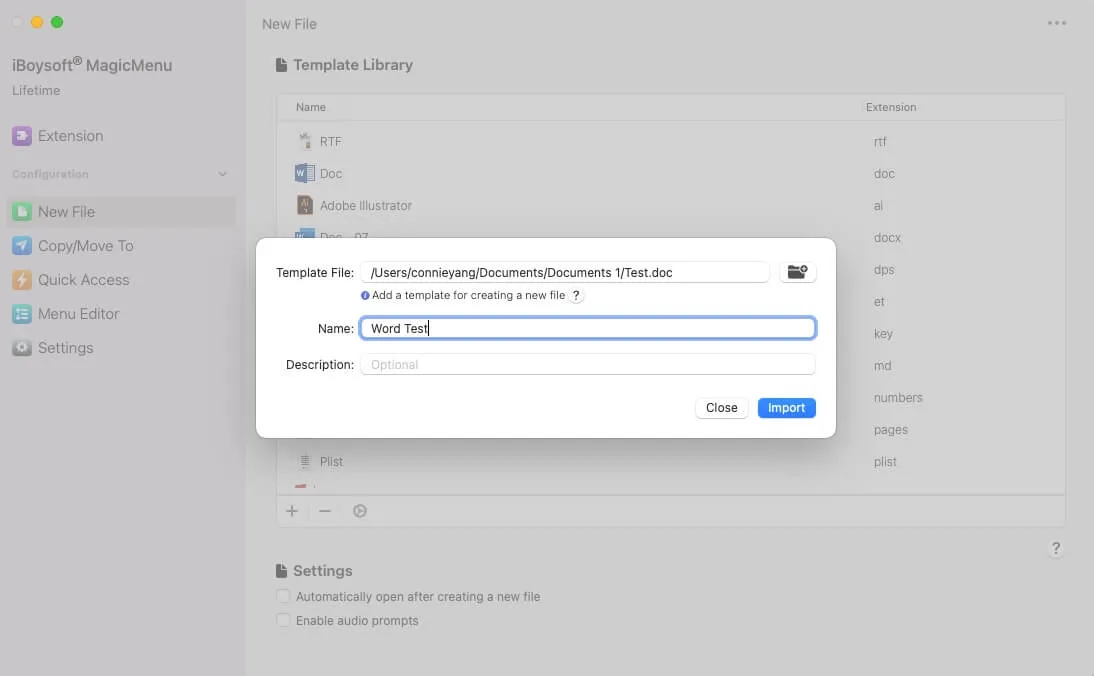Viewport: 1094px width, 676px height.
Task: Click the Name field containing Word Test
Action: [x=587, y=329]
